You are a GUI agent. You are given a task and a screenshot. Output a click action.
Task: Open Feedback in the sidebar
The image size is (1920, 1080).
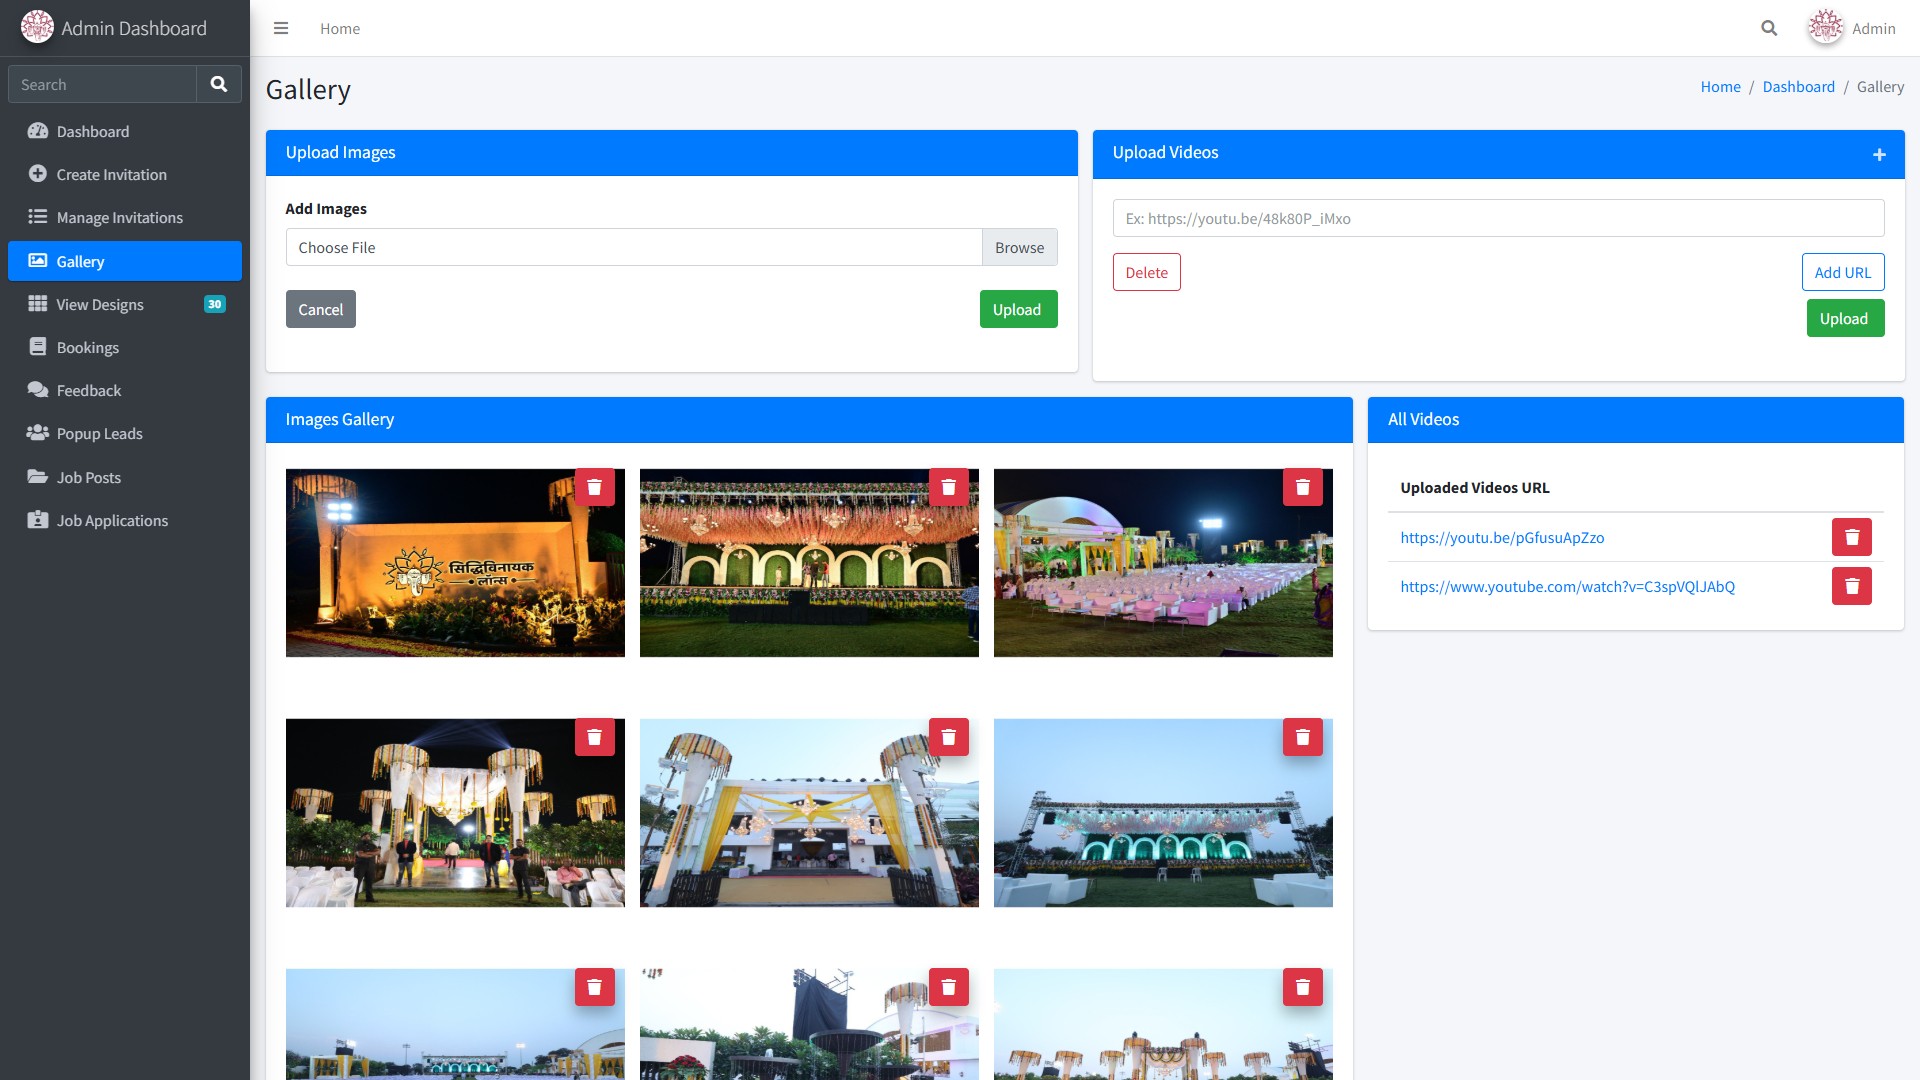point(125,390)
